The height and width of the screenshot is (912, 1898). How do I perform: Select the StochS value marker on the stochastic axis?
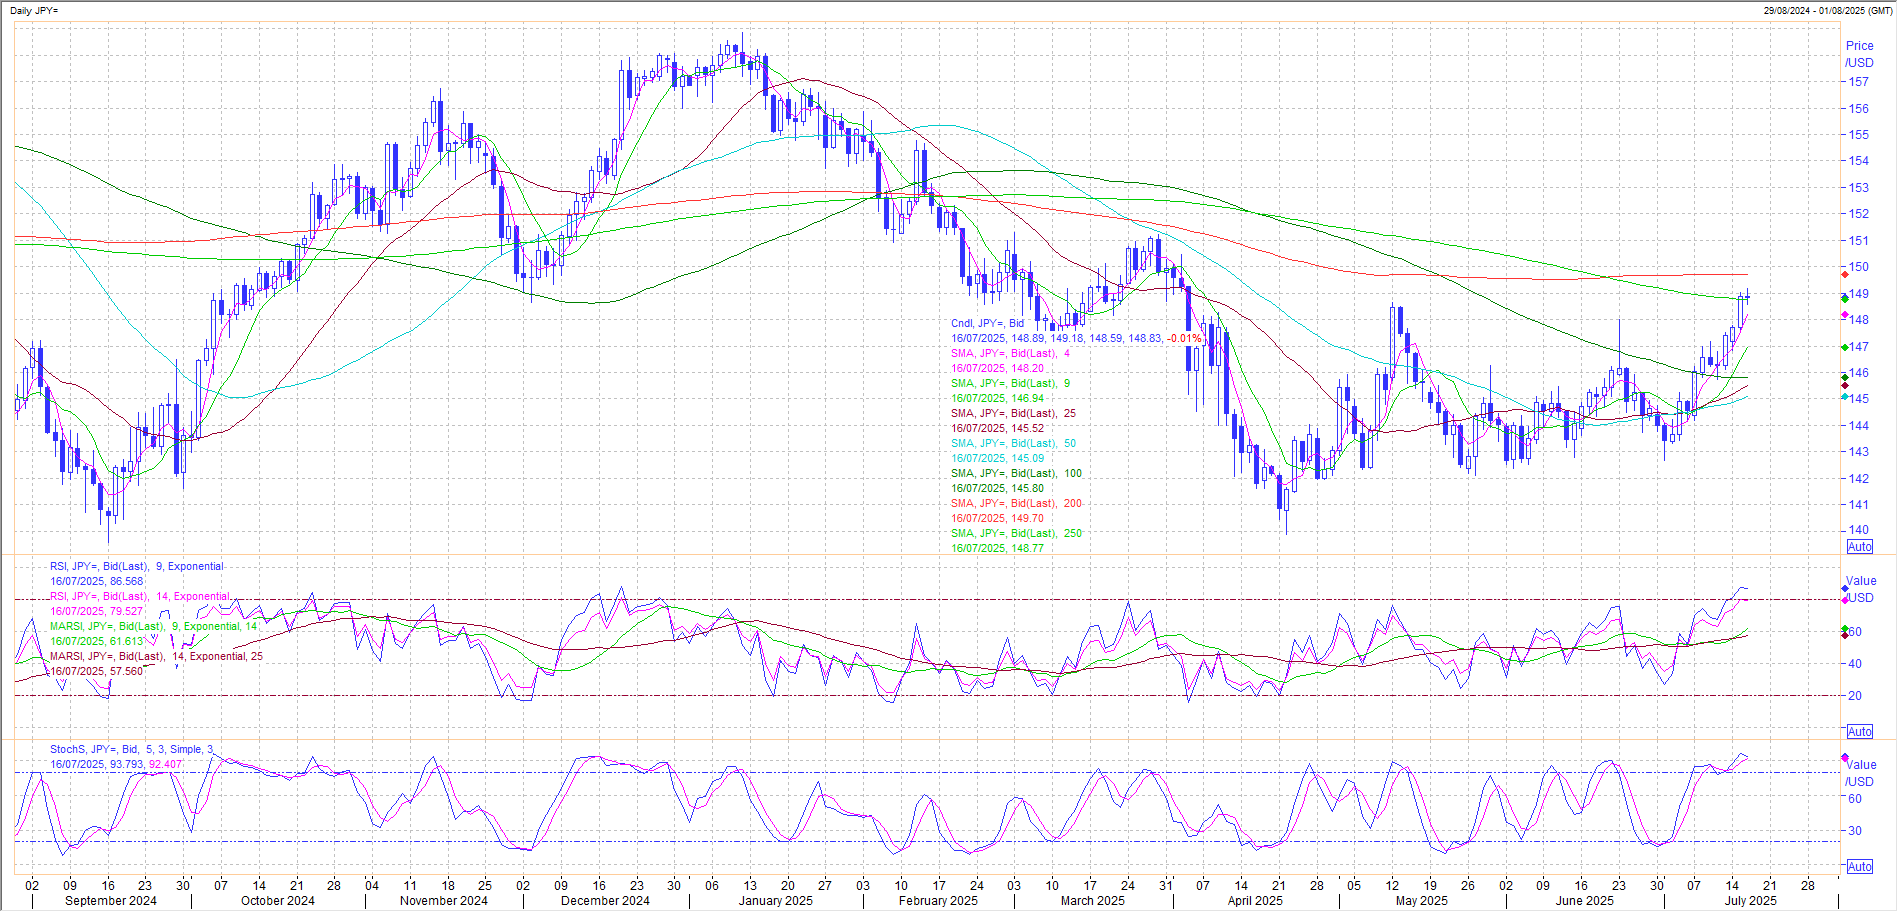click(1845, 758)
